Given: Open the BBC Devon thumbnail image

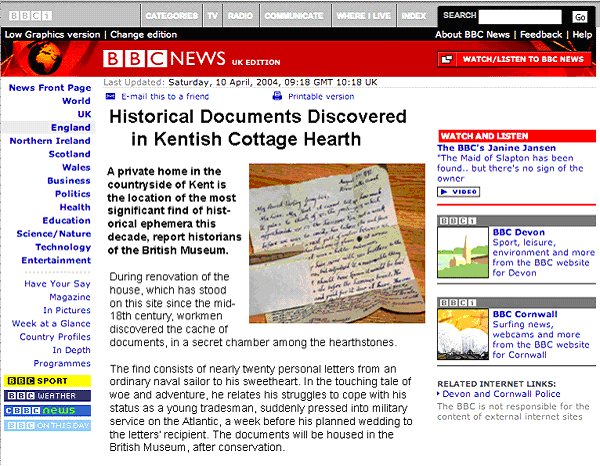Looking at the screenshot, I should click(463, 252).
